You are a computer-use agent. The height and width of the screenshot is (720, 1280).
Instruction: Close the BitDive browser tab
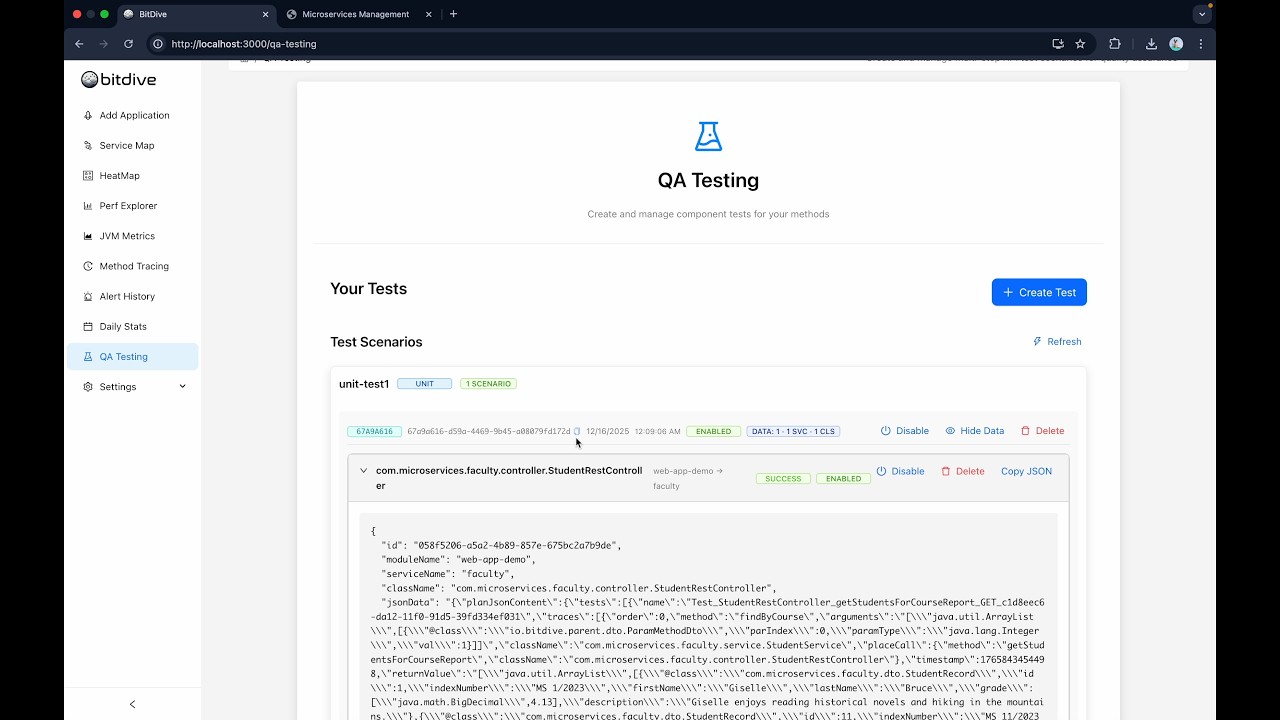tap(265, 14)
